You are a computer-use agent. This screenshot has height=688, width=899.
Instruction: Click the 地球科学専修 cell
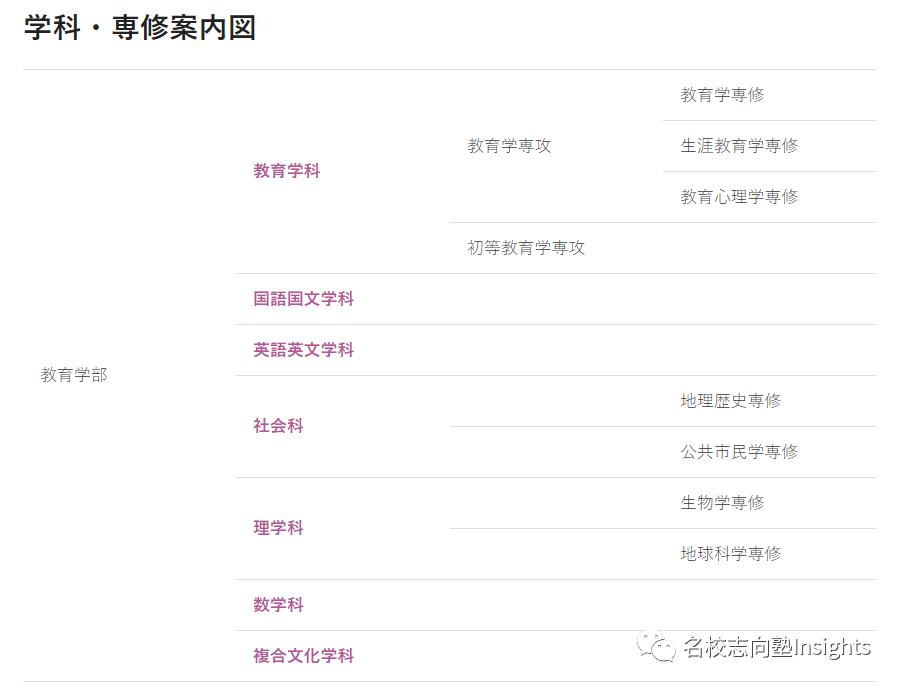click(731, 554)
